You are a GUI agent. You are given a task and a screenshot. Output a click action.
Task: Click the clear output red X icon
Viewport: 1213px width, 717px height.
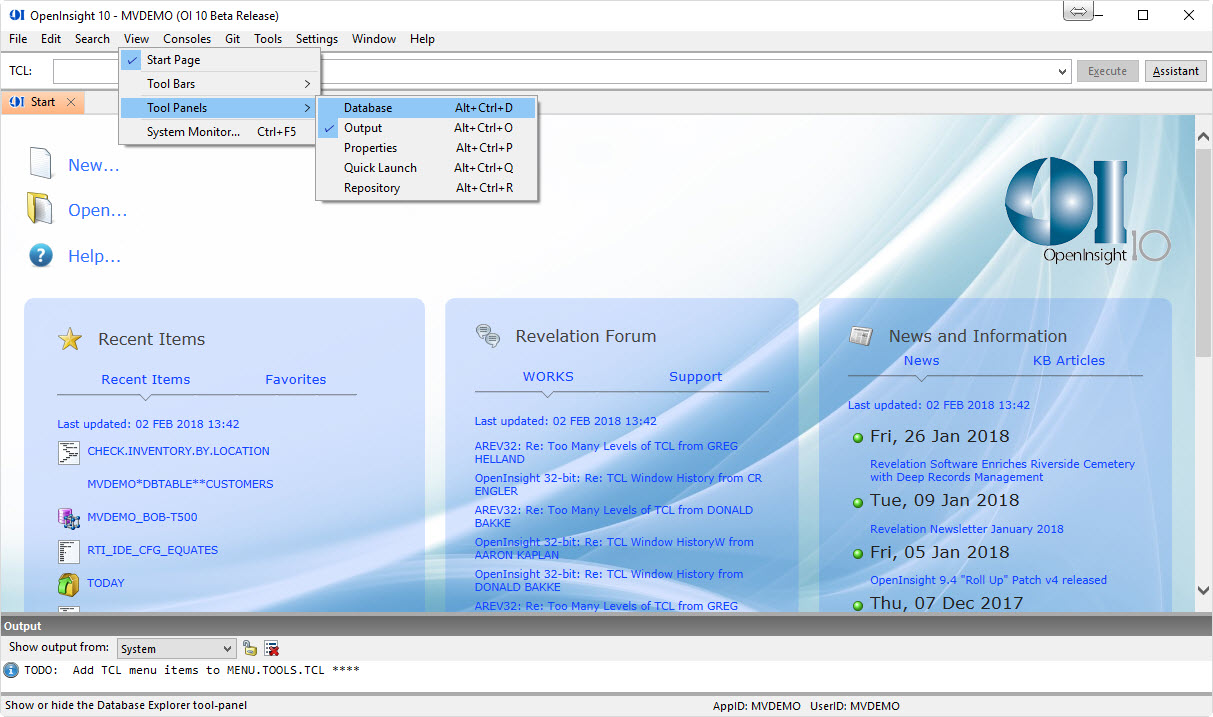pyautogui.click(x=271, y=648)
